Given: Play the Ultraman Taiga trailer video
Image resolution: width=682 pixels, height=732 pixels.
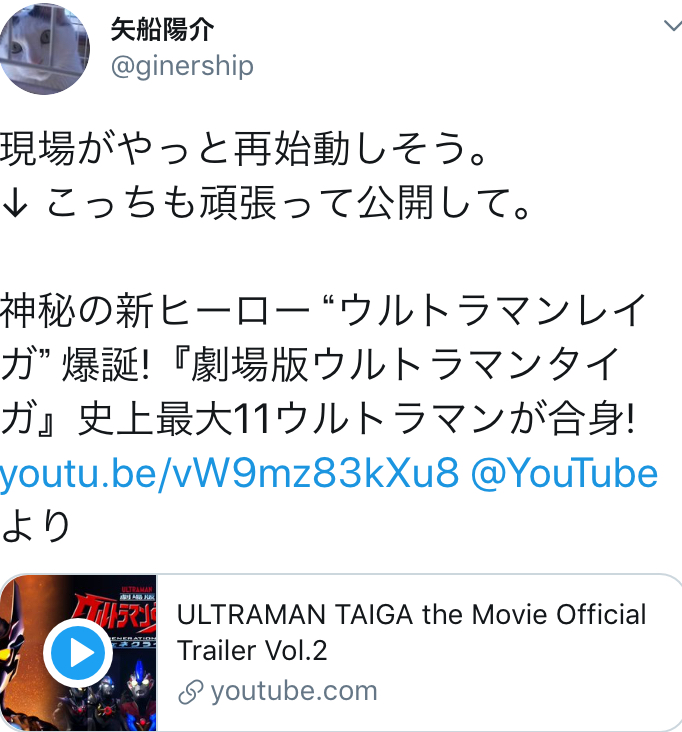Looking at the screenshot, I should [78, 653].
